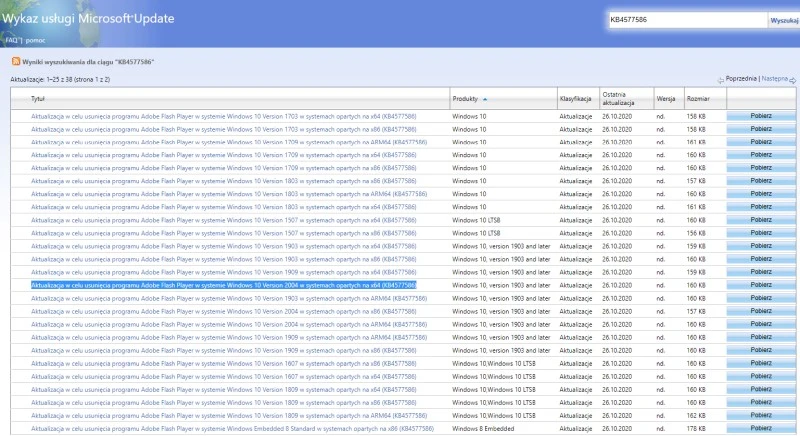Sort results by the Wersja column header
The image size is (800, 436).
pyautogui.click(x=666, y=100)
